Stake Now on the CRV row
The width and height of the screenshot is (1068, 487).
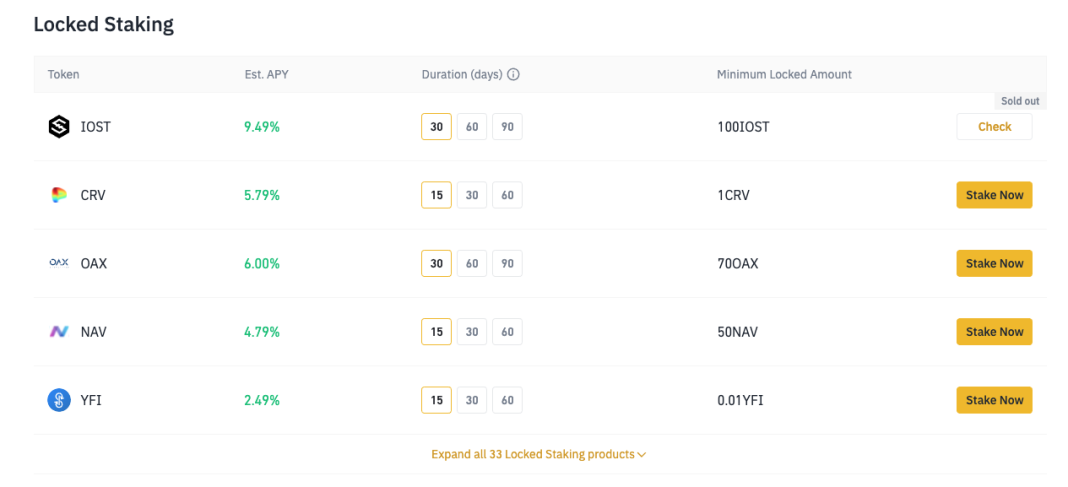point(994,195)
